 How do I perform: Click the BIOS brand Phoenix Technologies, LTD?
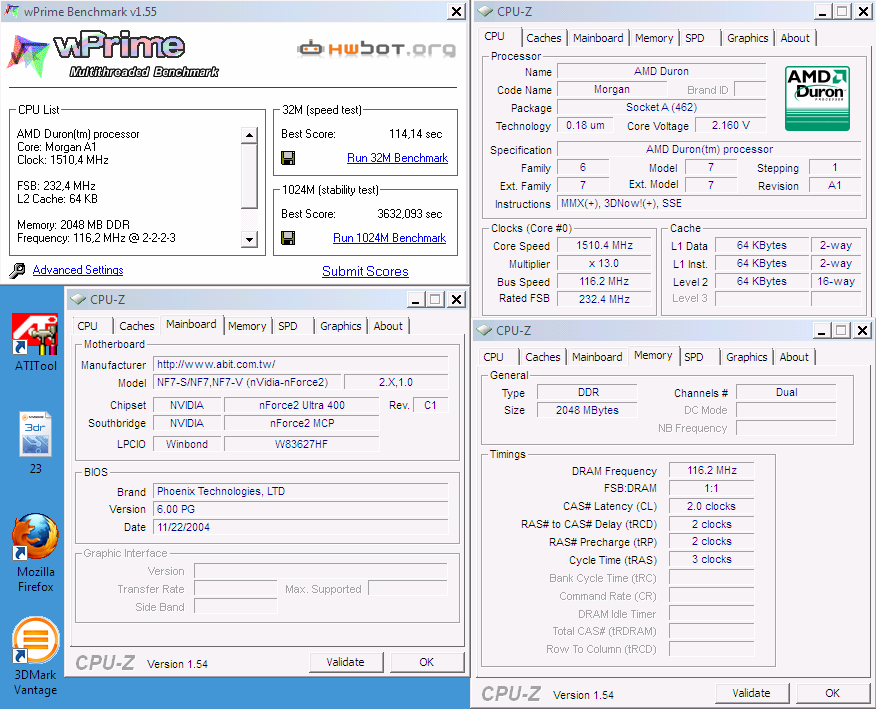coord(301,491)
